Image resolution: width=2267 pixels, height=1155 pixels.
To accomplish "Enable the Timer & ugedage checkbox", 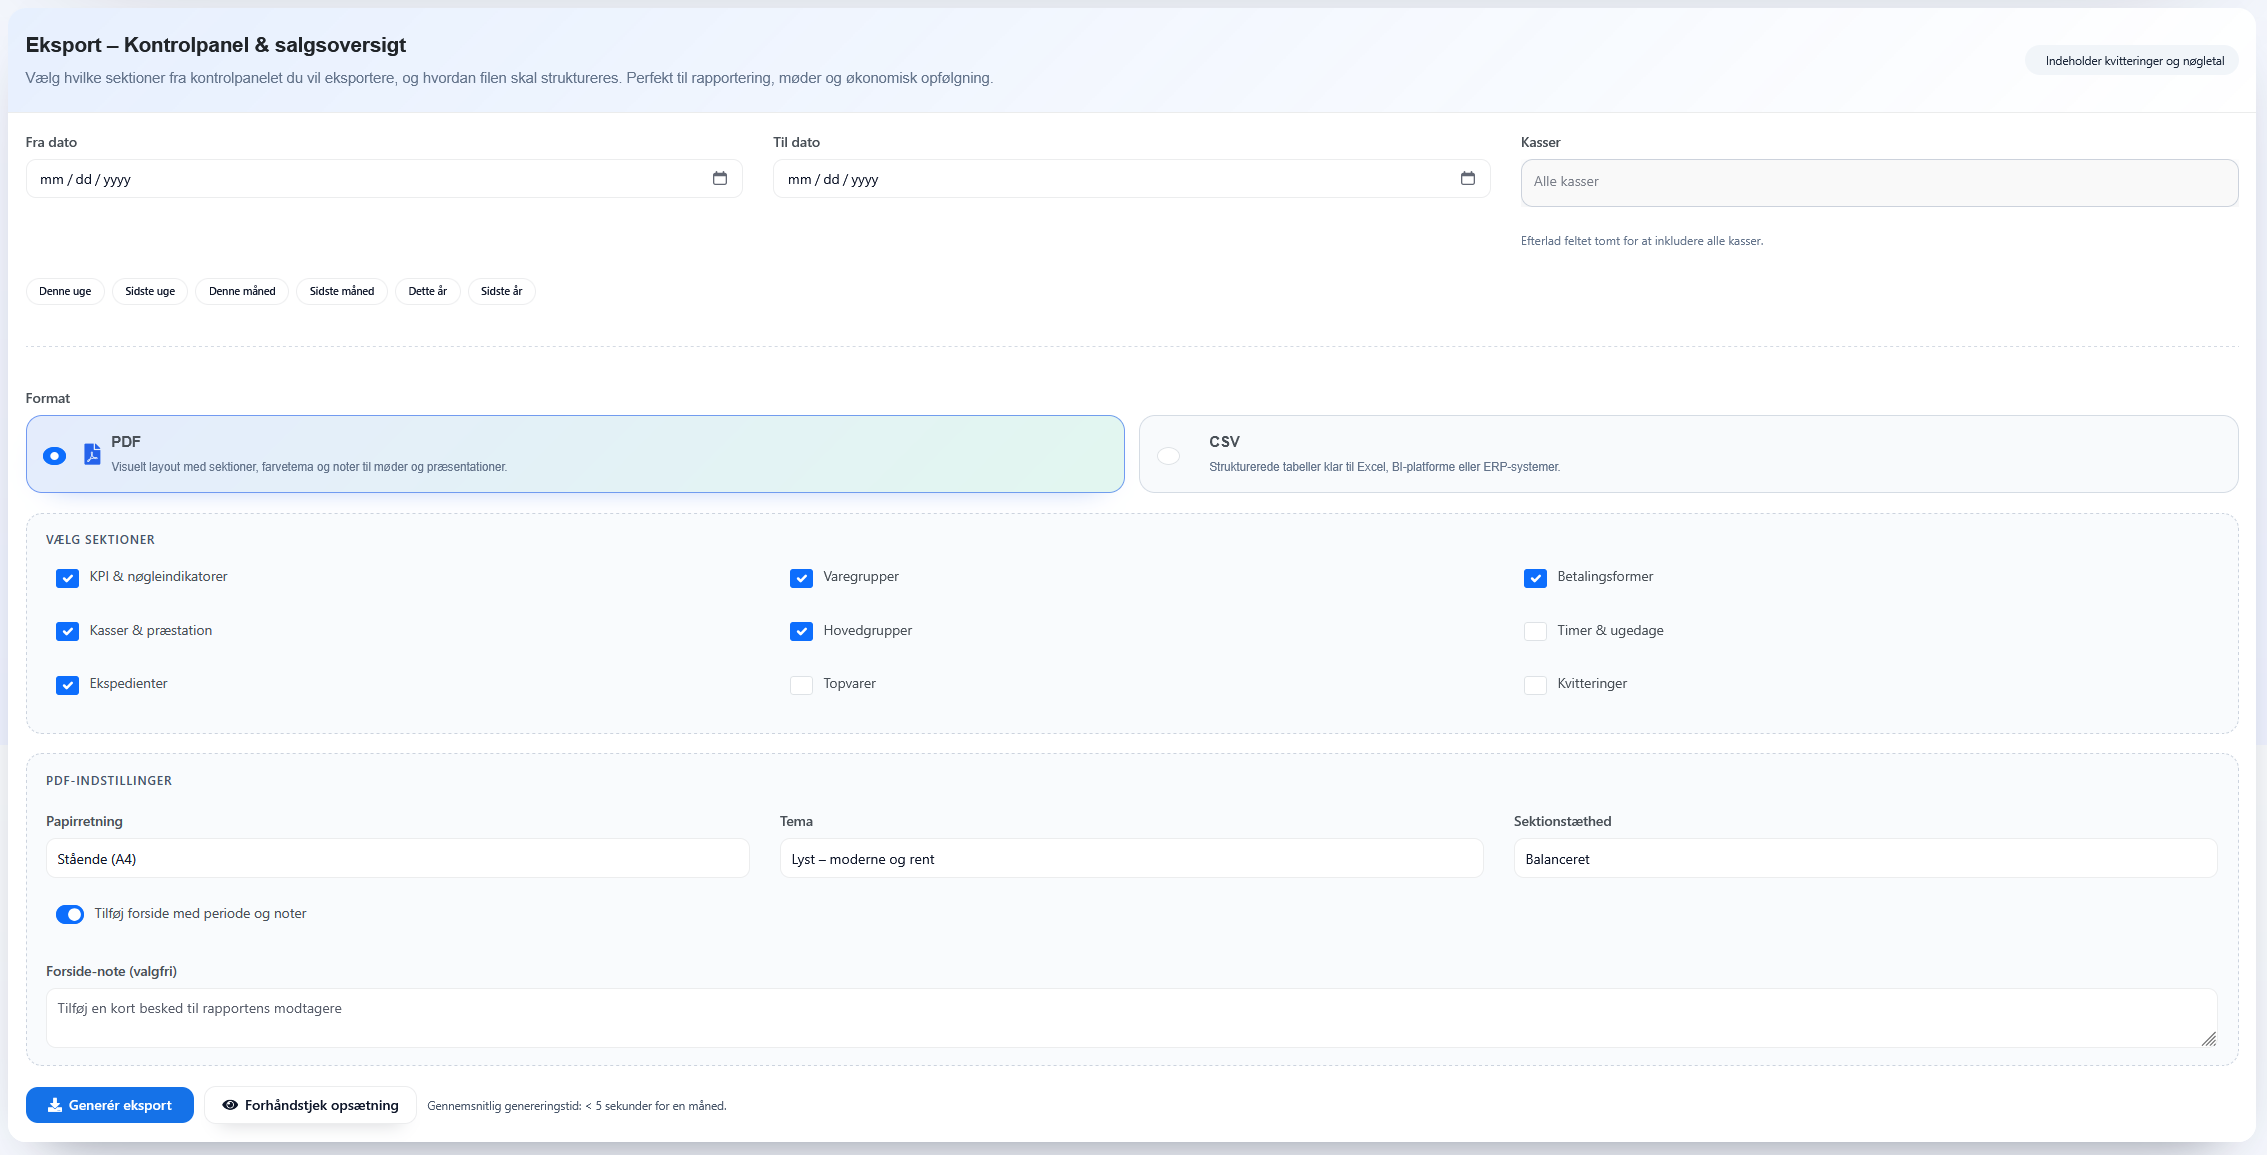I will [1535, 631].
